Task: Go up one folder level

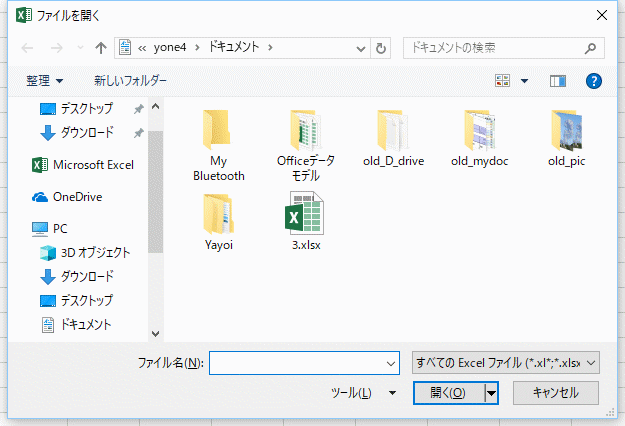Action: (101, 48)
